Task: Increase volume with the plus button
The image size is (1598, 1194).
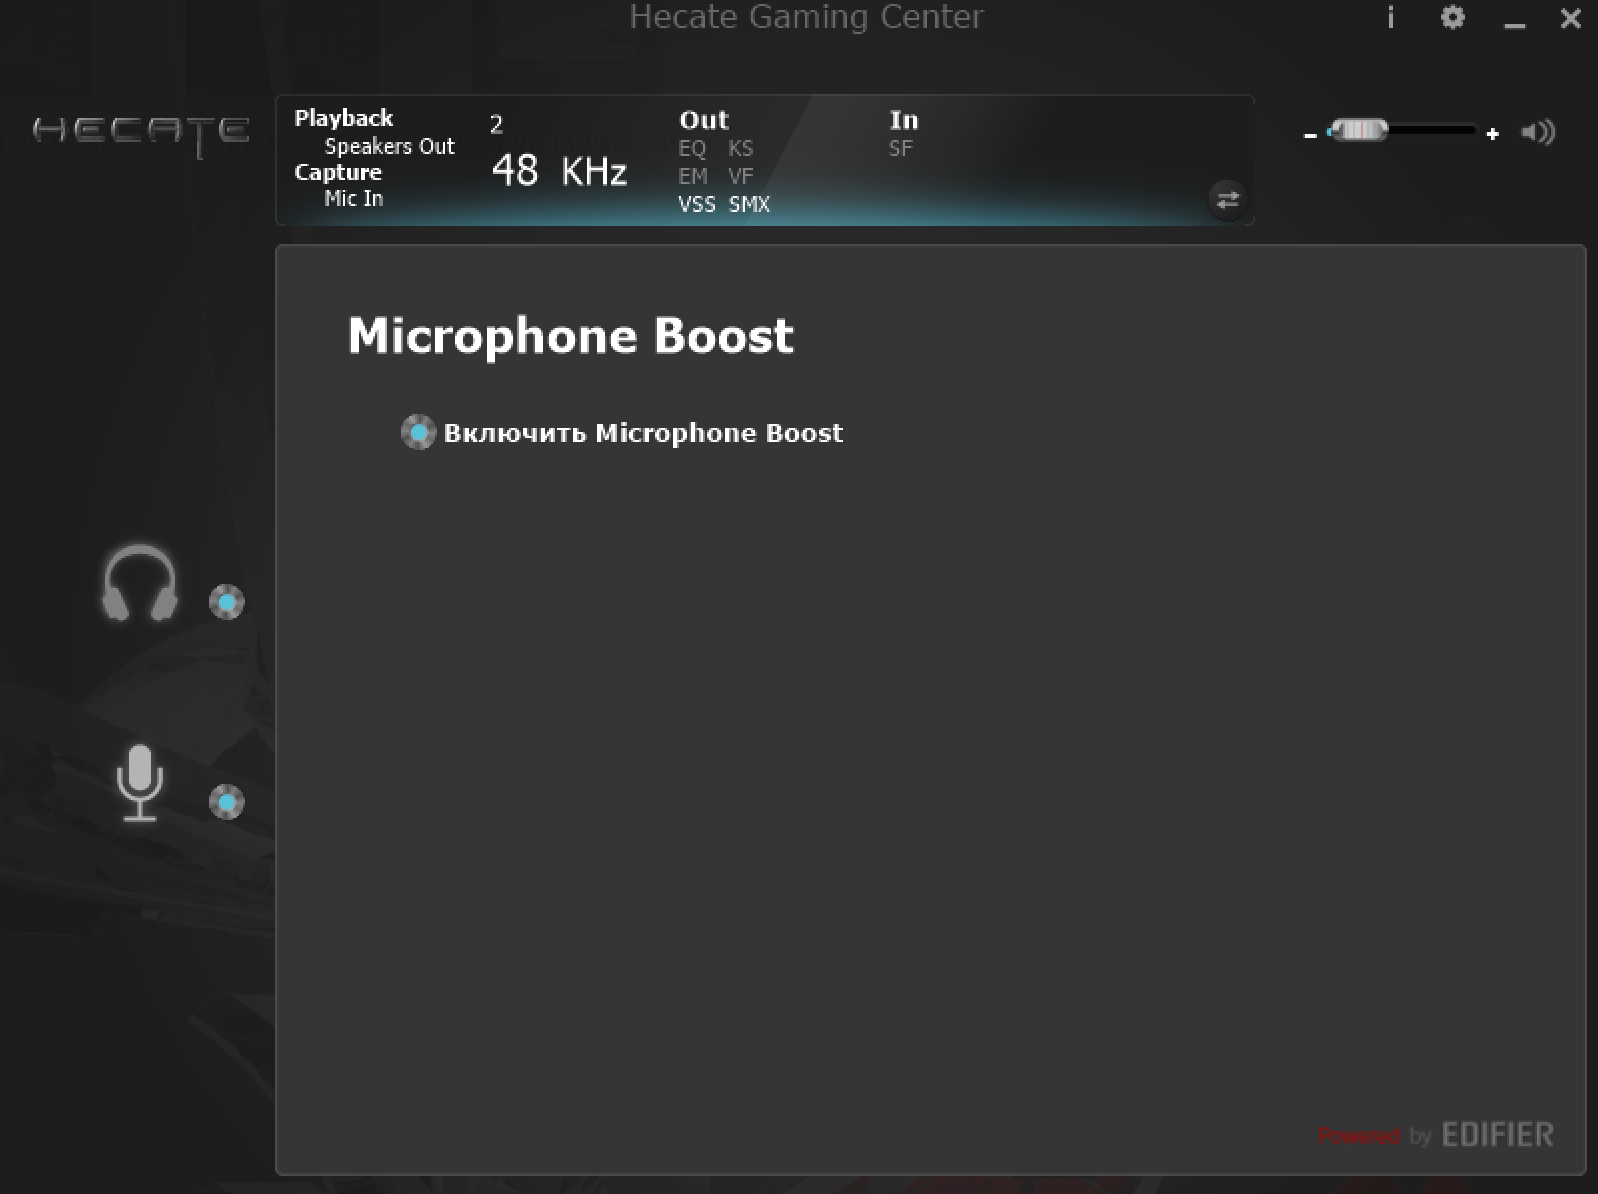Action: click(x=1493, y=134)
